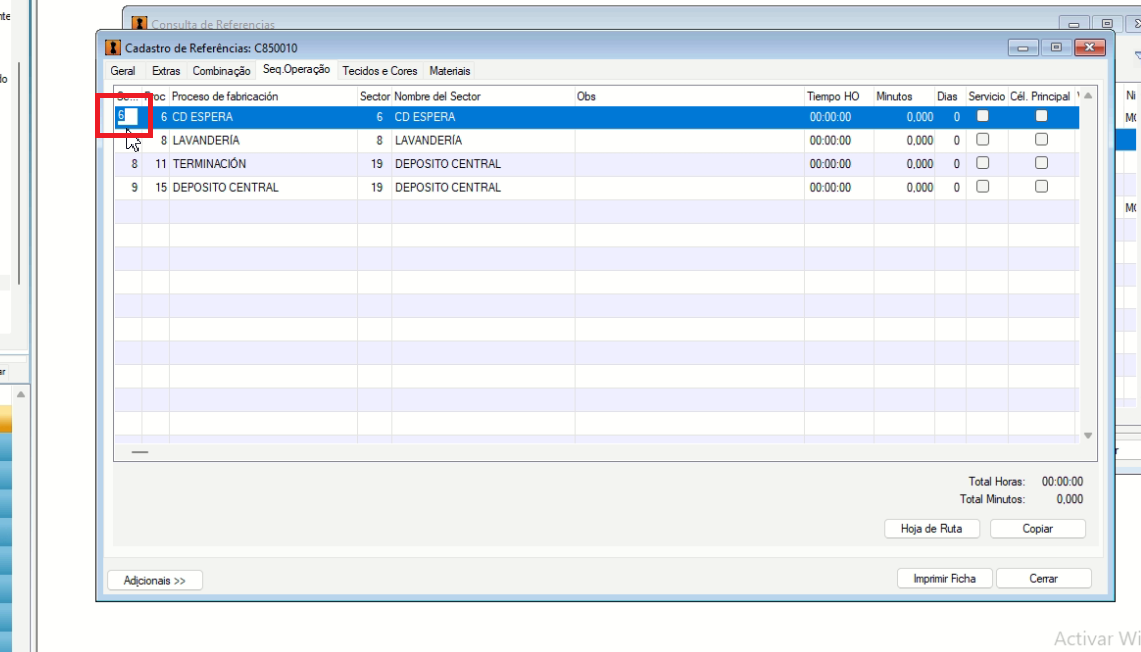Screen dimensions: 1141x652
Task: Click the Minutos value in TERMINACIÓN row
Action: coord(920,164)
